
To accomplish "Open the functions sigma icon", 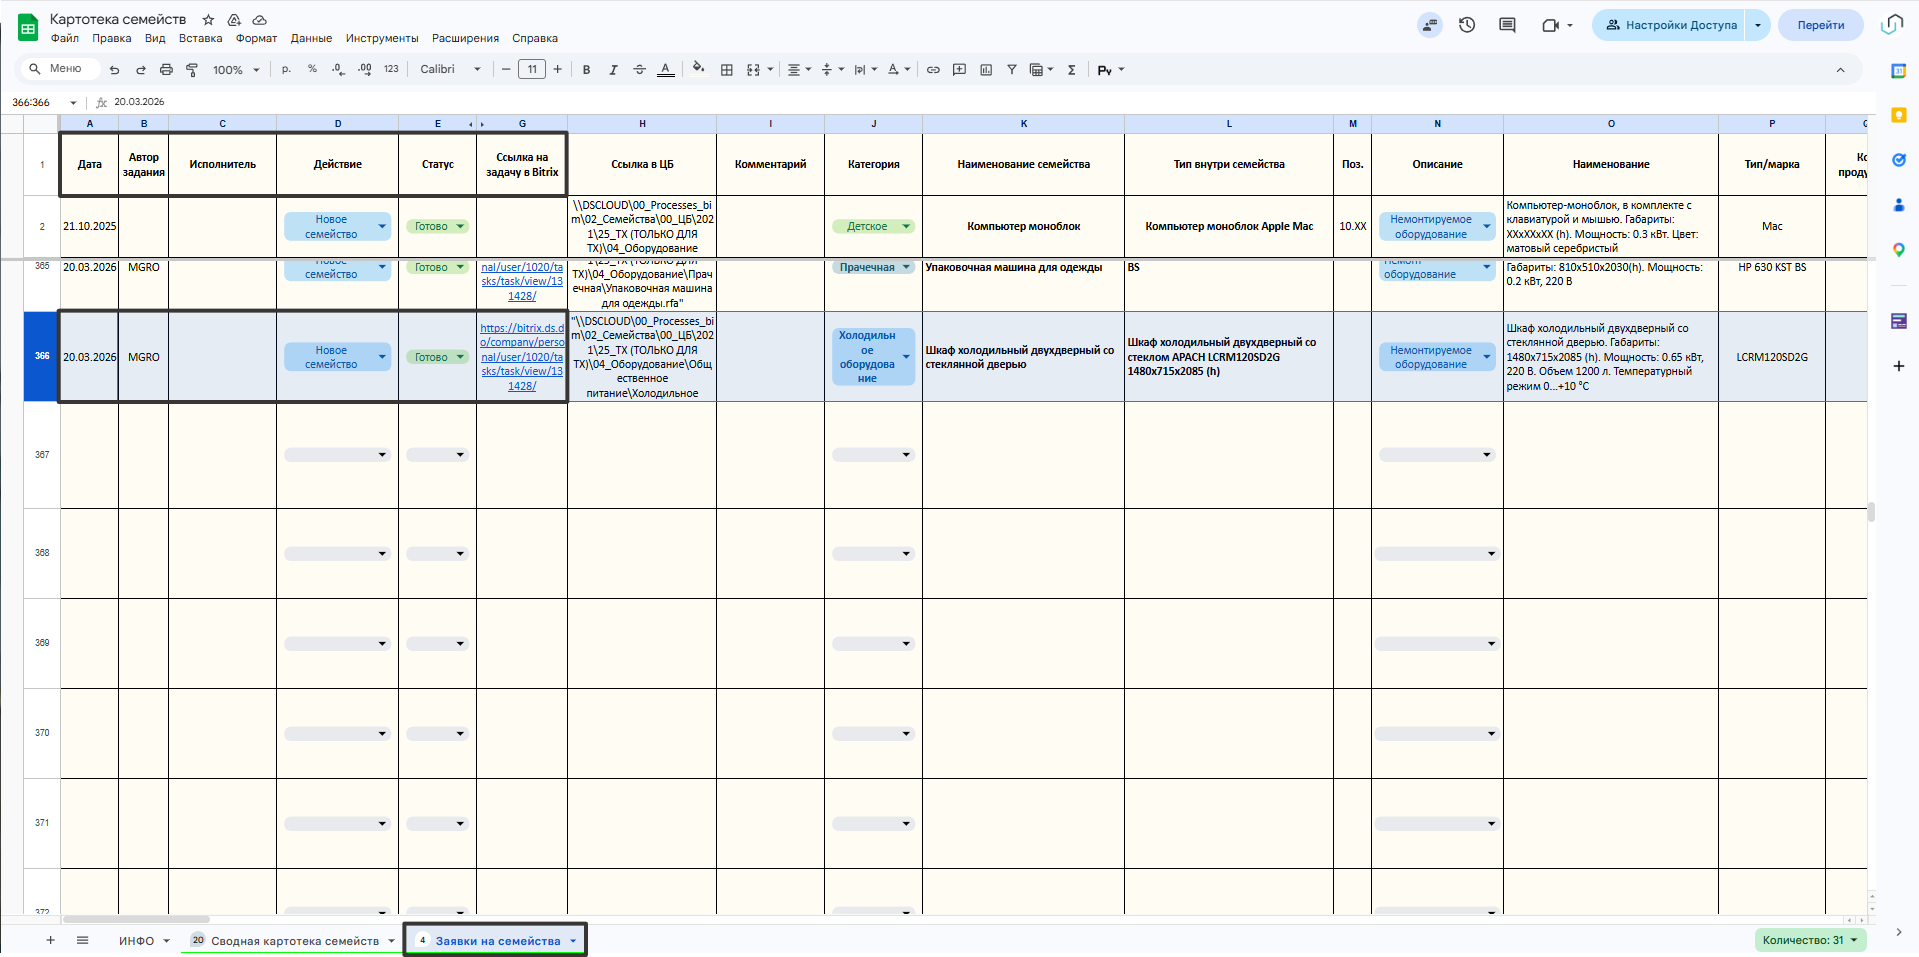I will pyautogui.click(x=1072, y=70).
